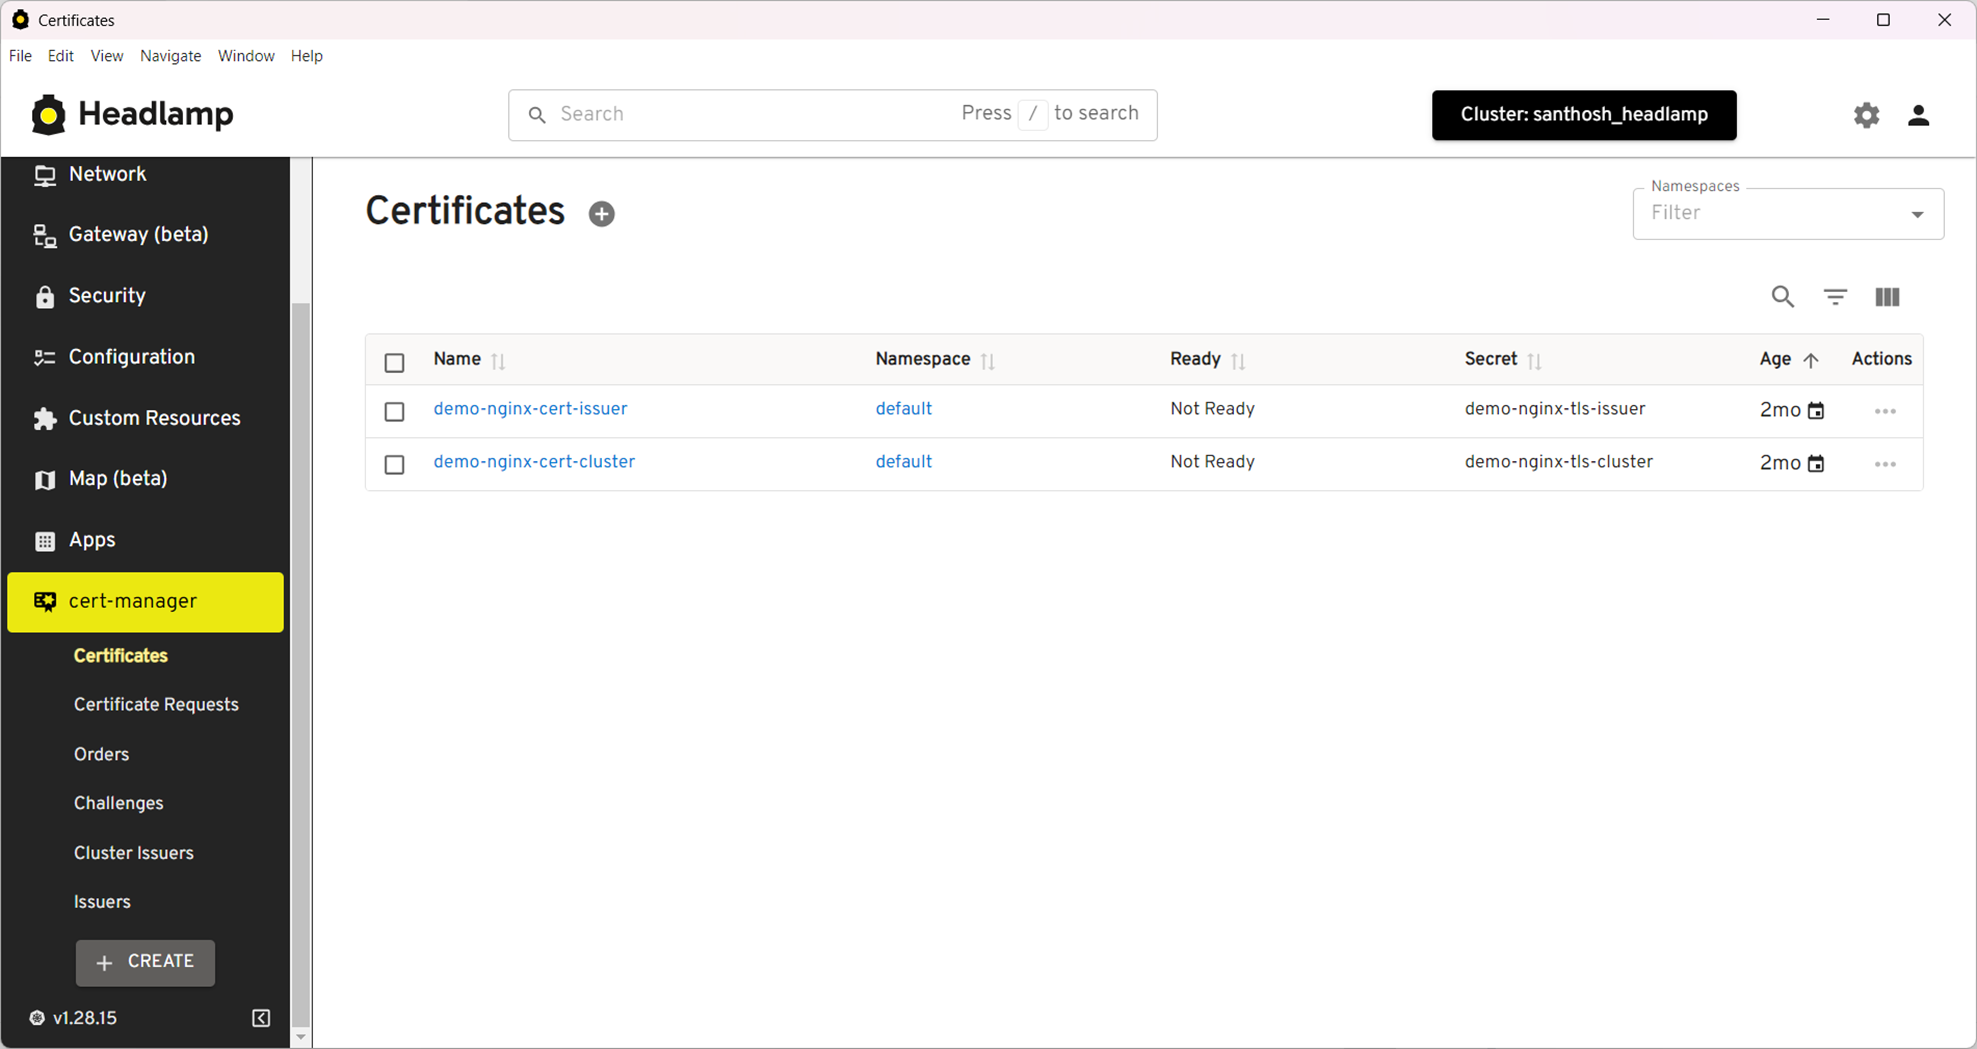Go to Certificate Requests in sidebar
Screen dimensions: 1977x1049
point(156,705)
